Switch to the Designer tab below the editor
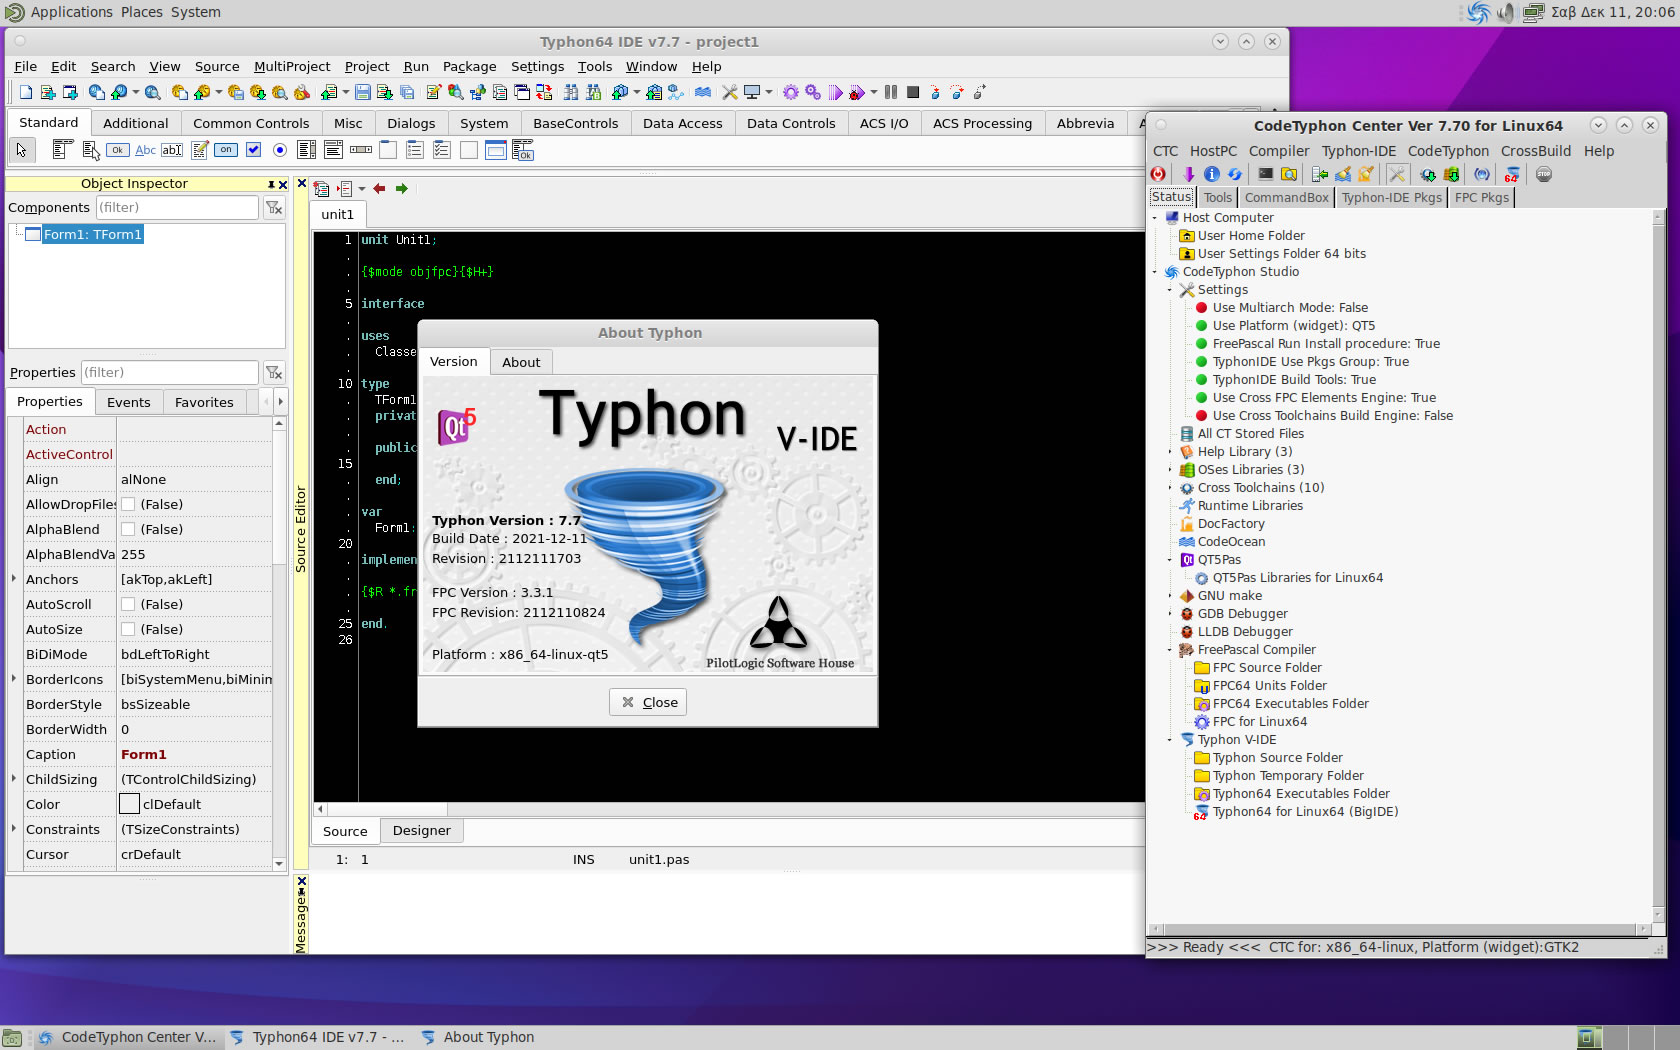Screen dimensions: 1680x1050 (421, 831)
